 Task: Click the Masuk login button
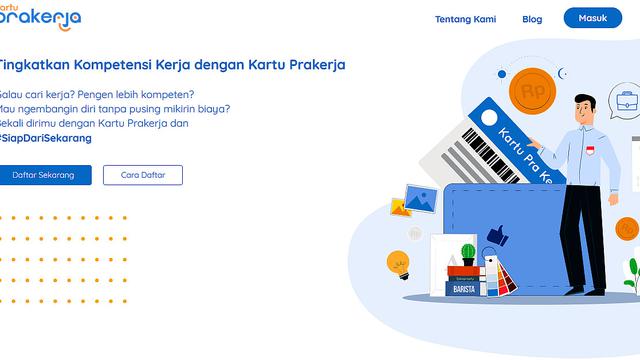pos(593,18)
